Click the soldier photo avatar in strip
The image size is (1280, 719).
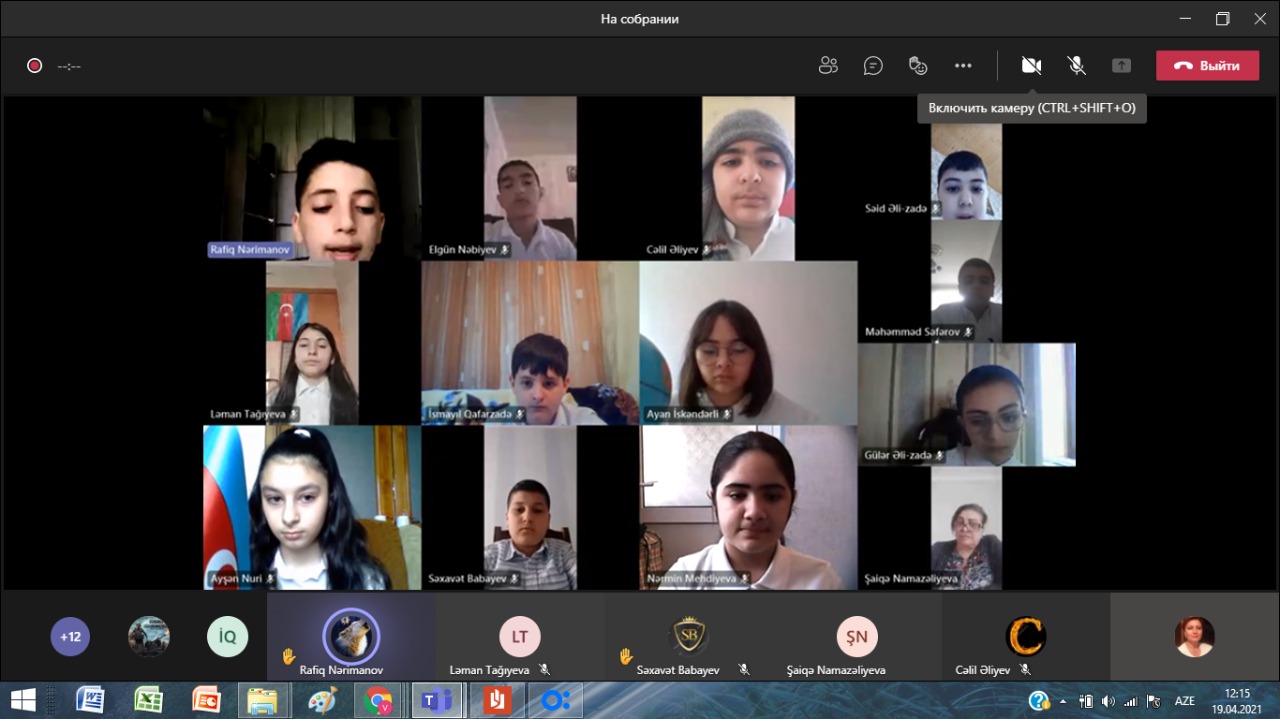149,636
